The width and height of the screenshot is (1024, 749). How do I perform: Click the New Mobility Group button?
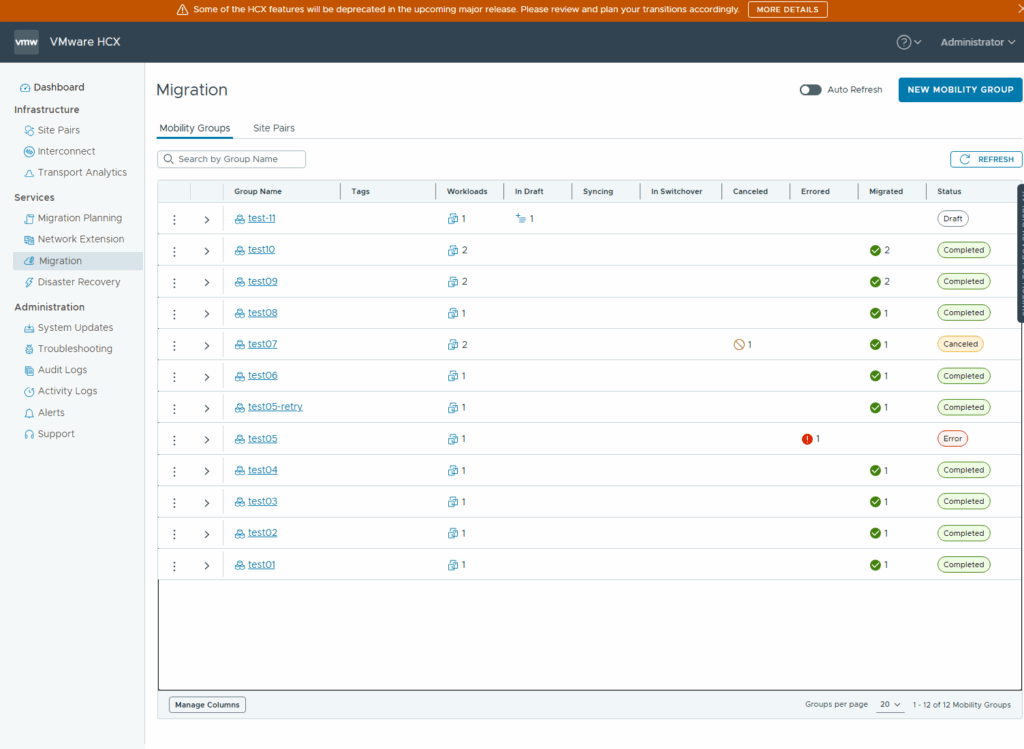960,90
